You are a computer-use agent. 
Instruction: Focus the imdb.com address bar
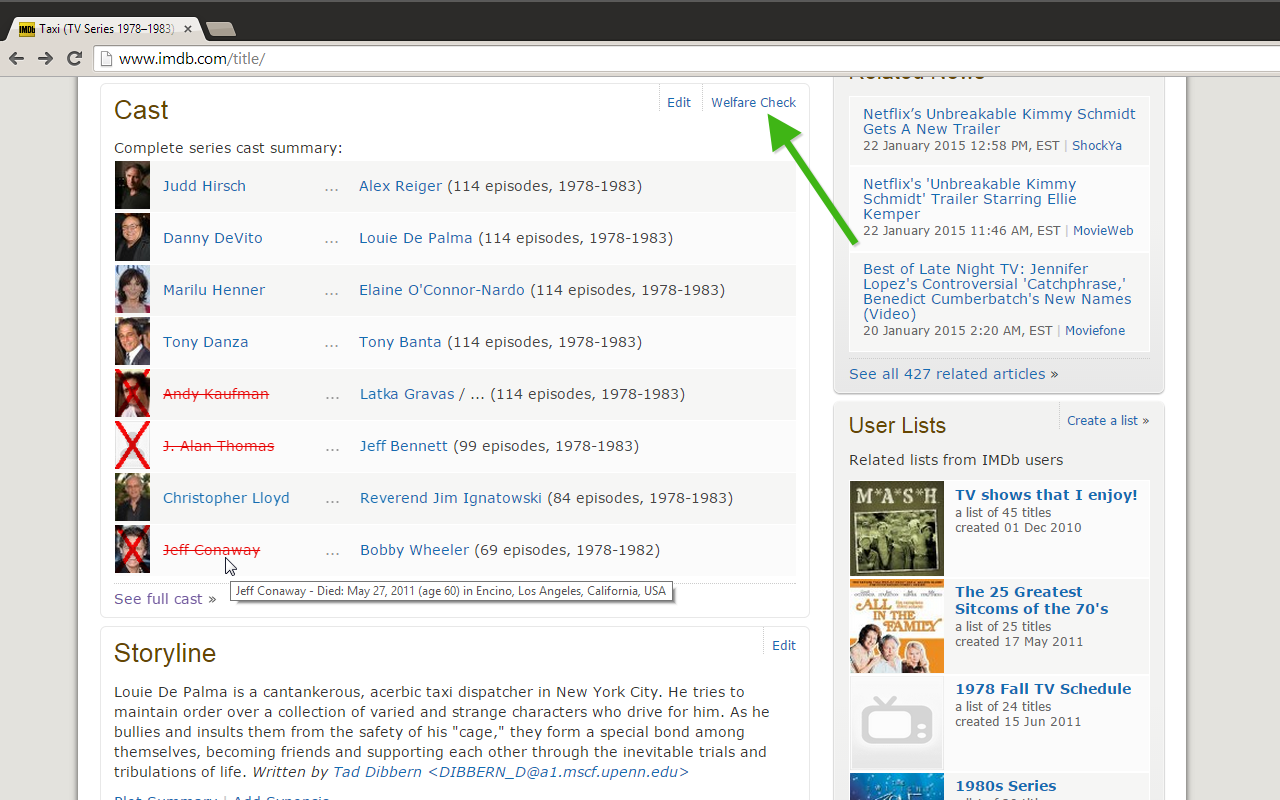tap(685, 59)
